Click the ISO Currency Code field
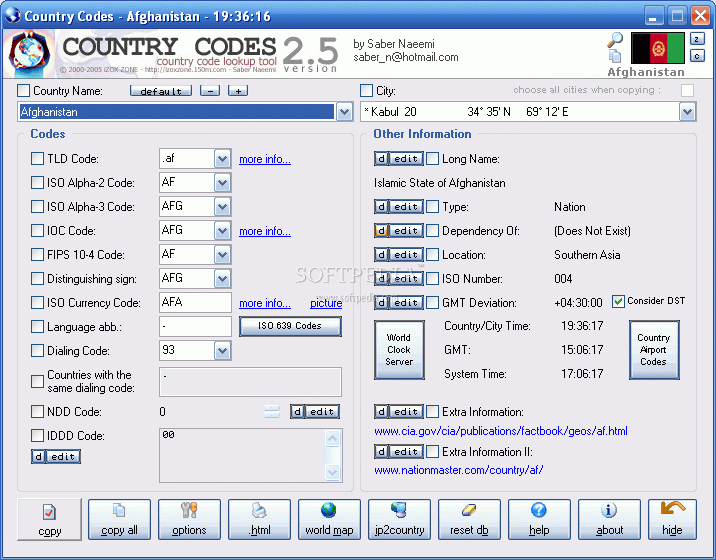Viewport: 716px width, 560px height. [195, 302]
